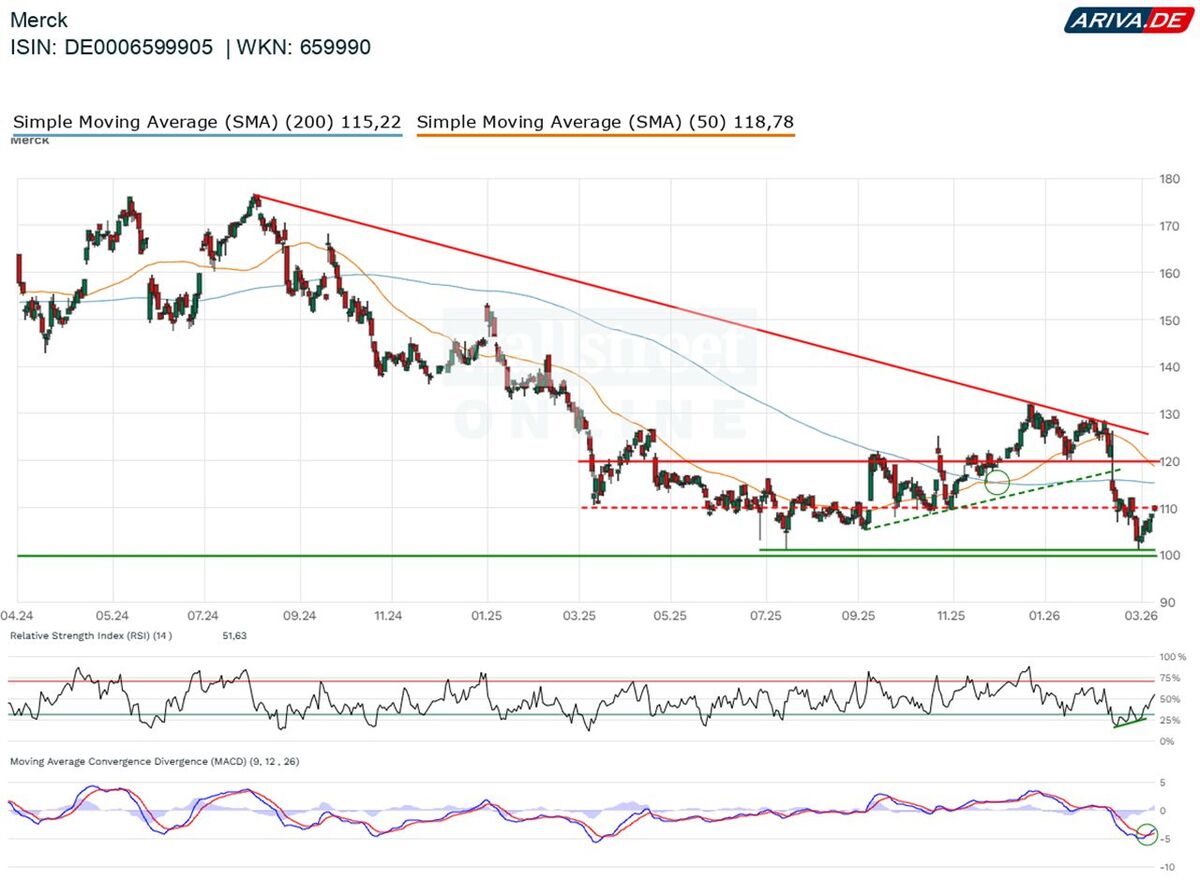This screenshot has height=881, width=1200.
Task: Click the green circle marker on the MACD crossover
Action: pyautogui.click(x=1146, y=834)
